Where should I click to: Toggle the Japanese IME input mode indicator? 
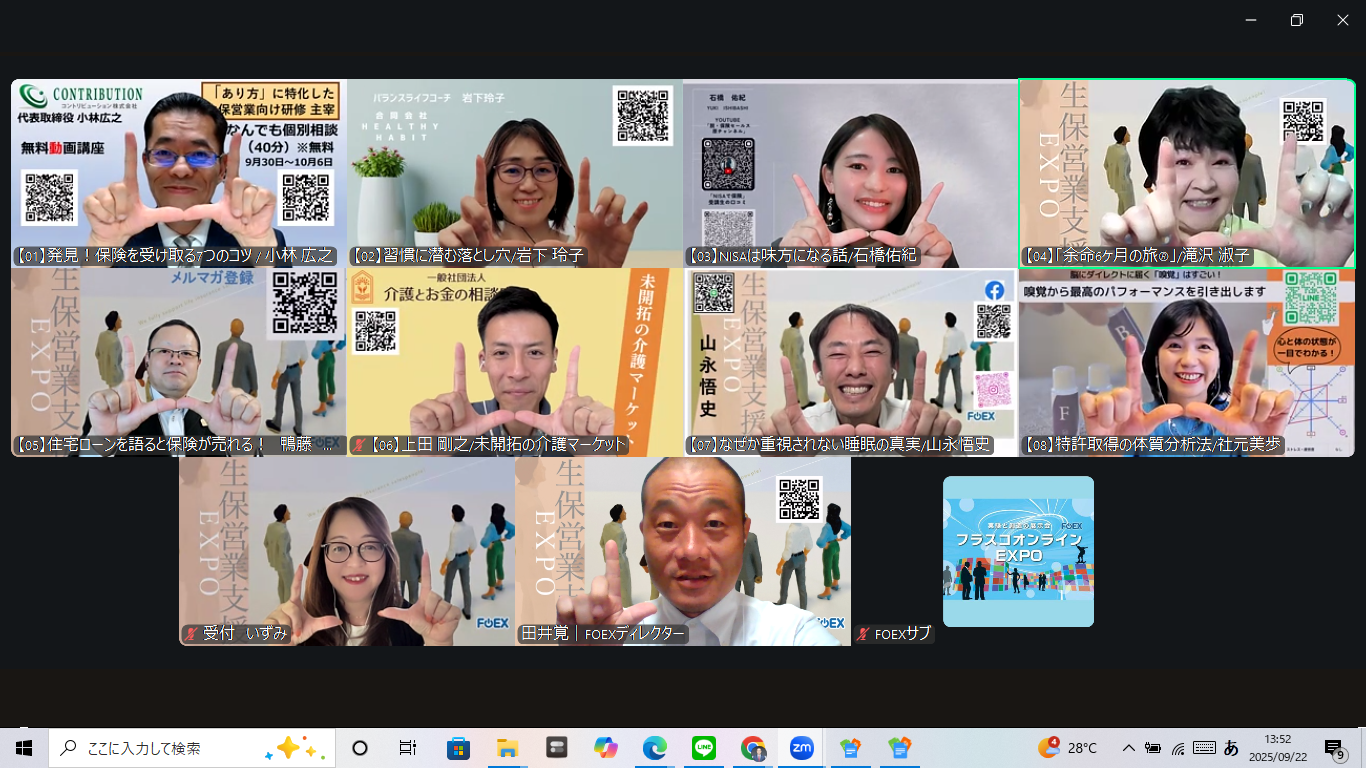(x=1231, y=748)
